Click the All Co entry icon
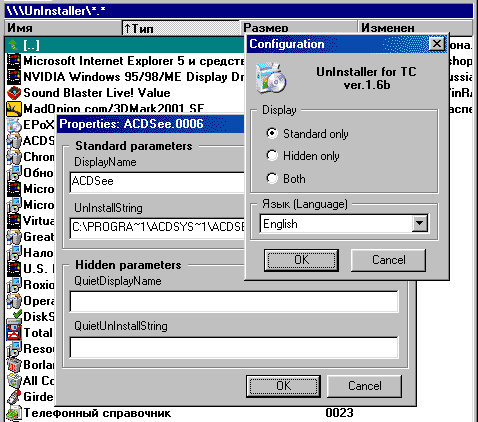The width and height of the screenshot is (478, 422). [14, 381]
